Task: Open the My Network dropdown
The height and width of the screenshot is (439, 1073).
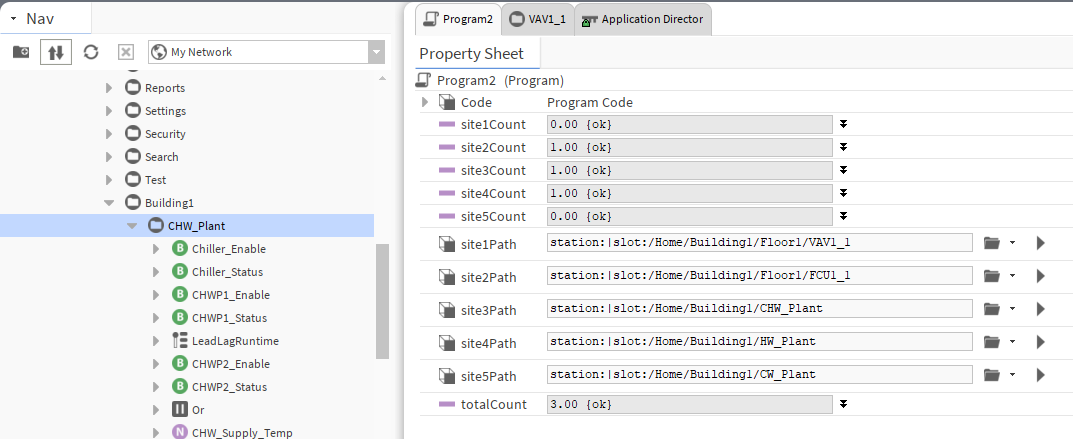Action: [375, 52]
